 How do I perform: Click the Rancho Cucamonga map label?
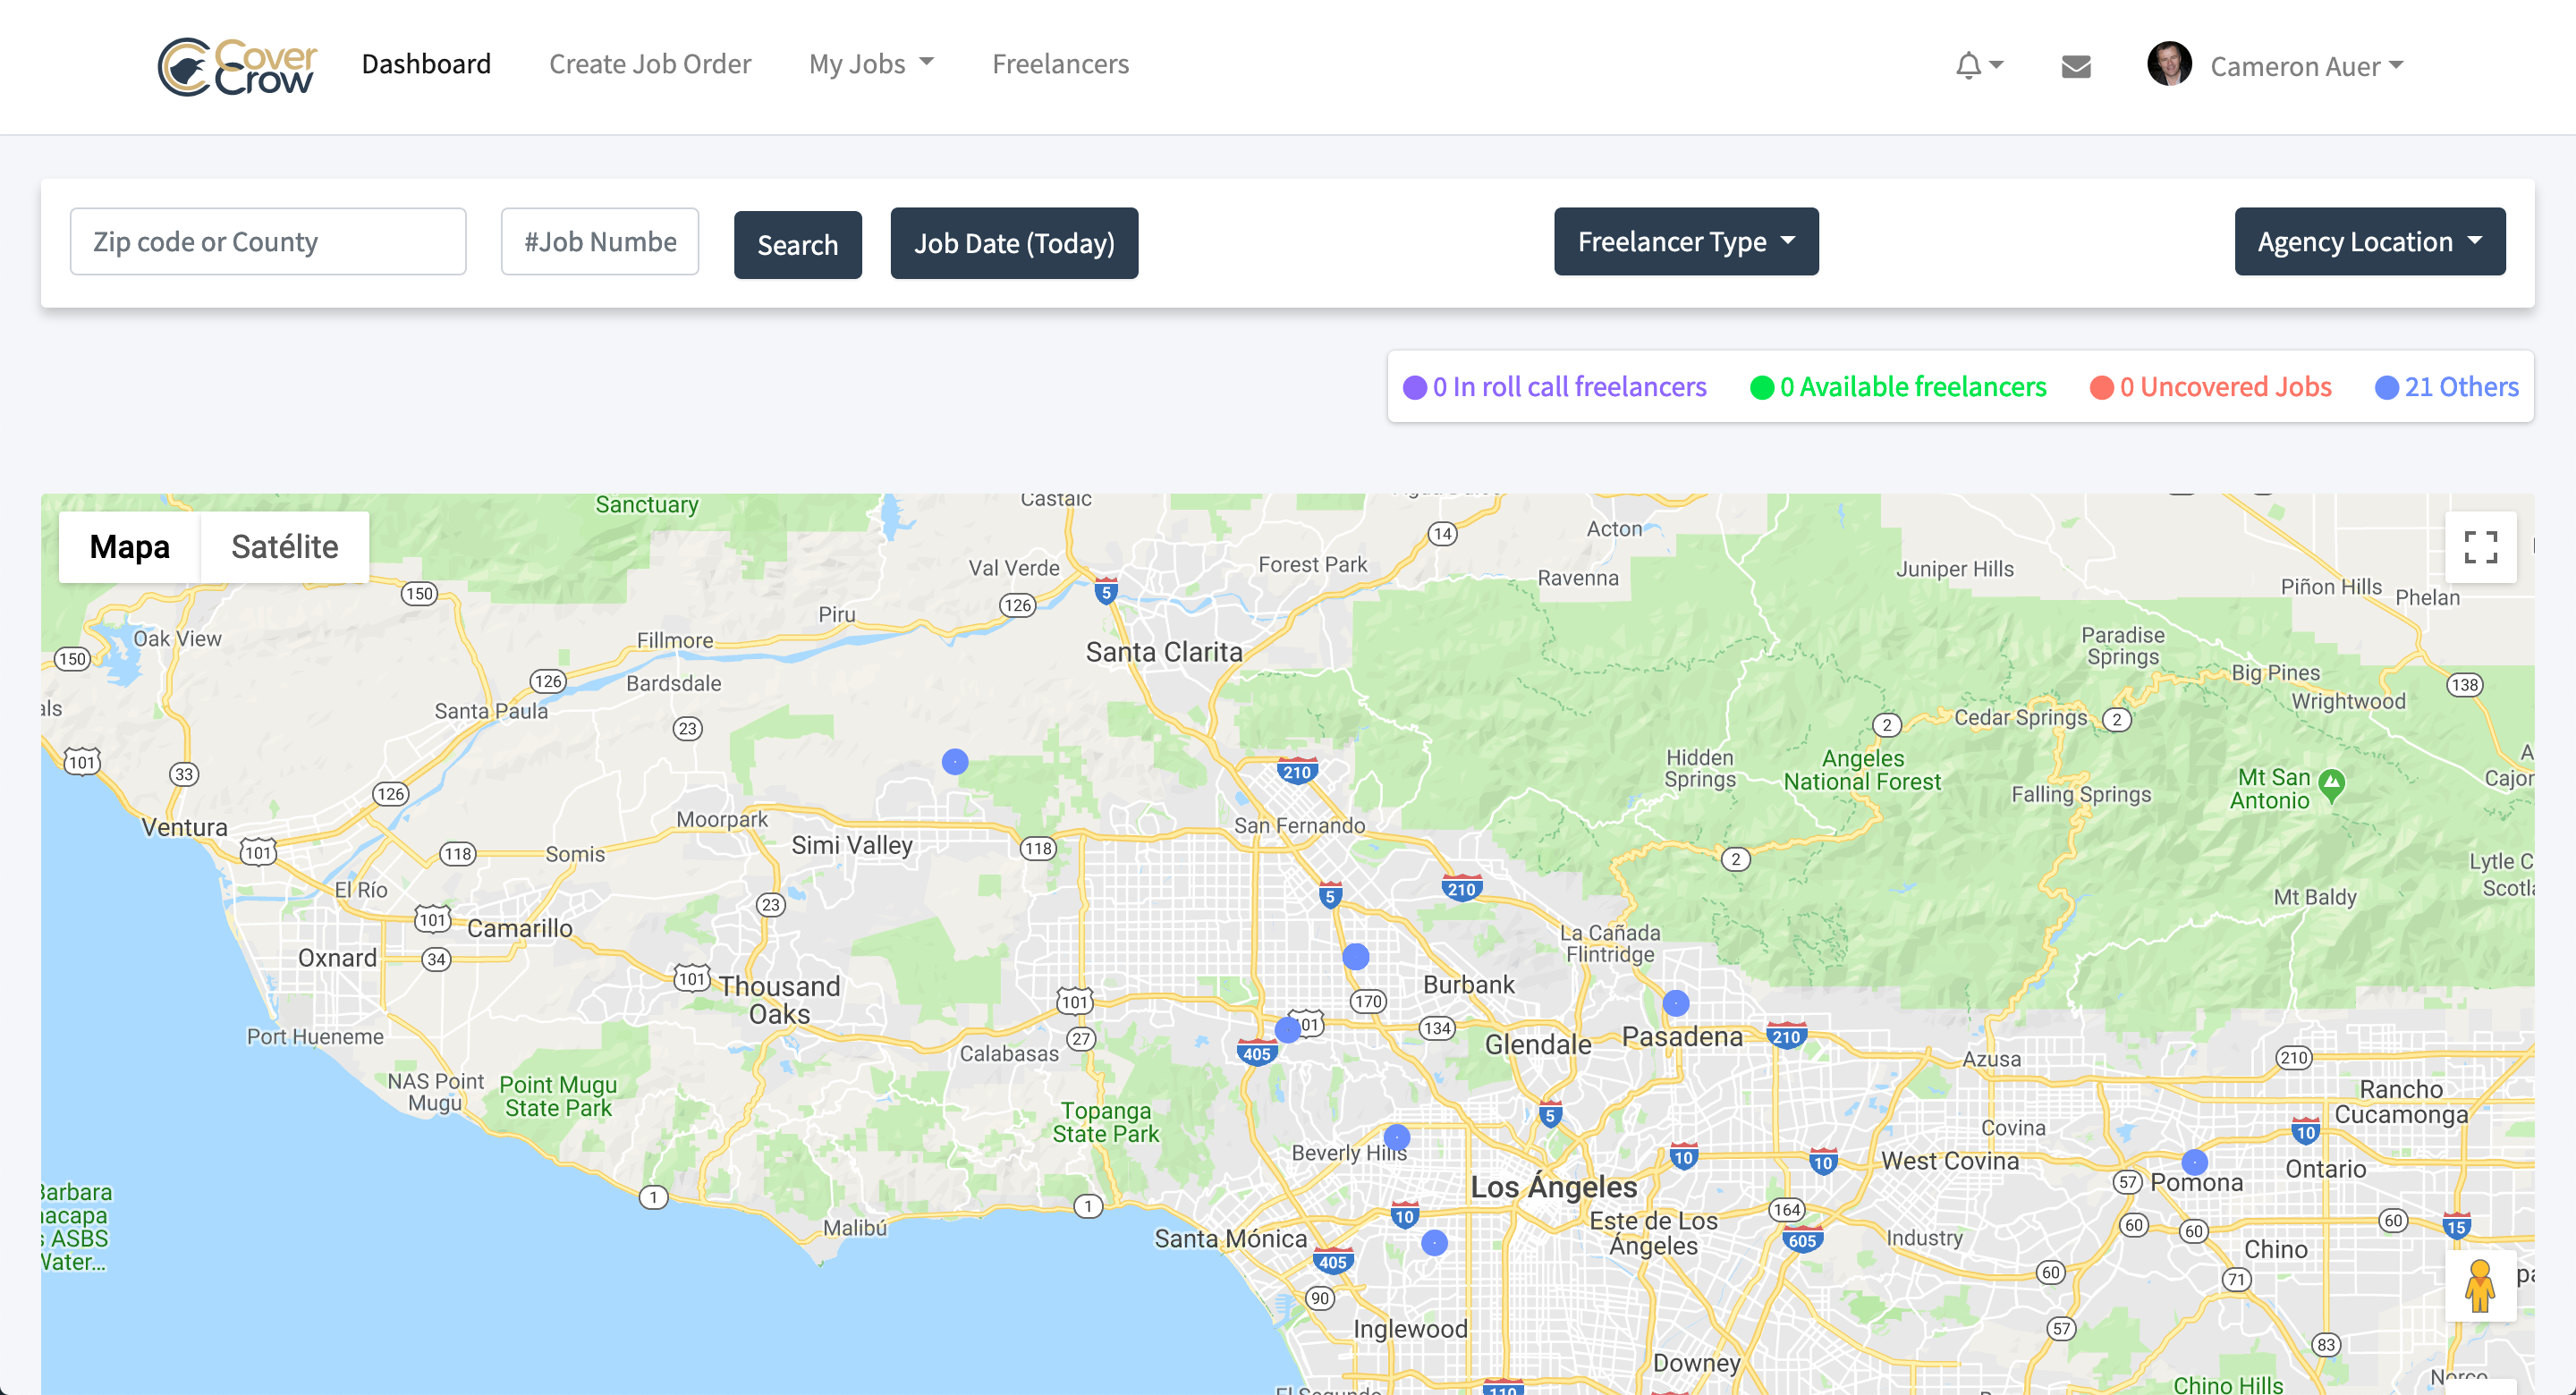pyautogui.click(x=2400, y=1102)
